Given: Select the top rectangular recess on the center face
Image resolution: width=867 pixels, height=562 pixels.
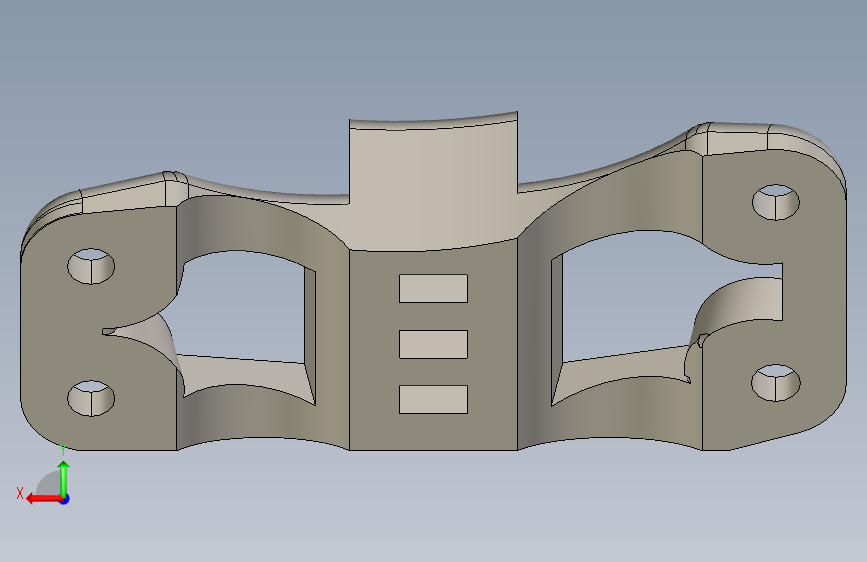Looking at the screenshot, I should point(434,288).
